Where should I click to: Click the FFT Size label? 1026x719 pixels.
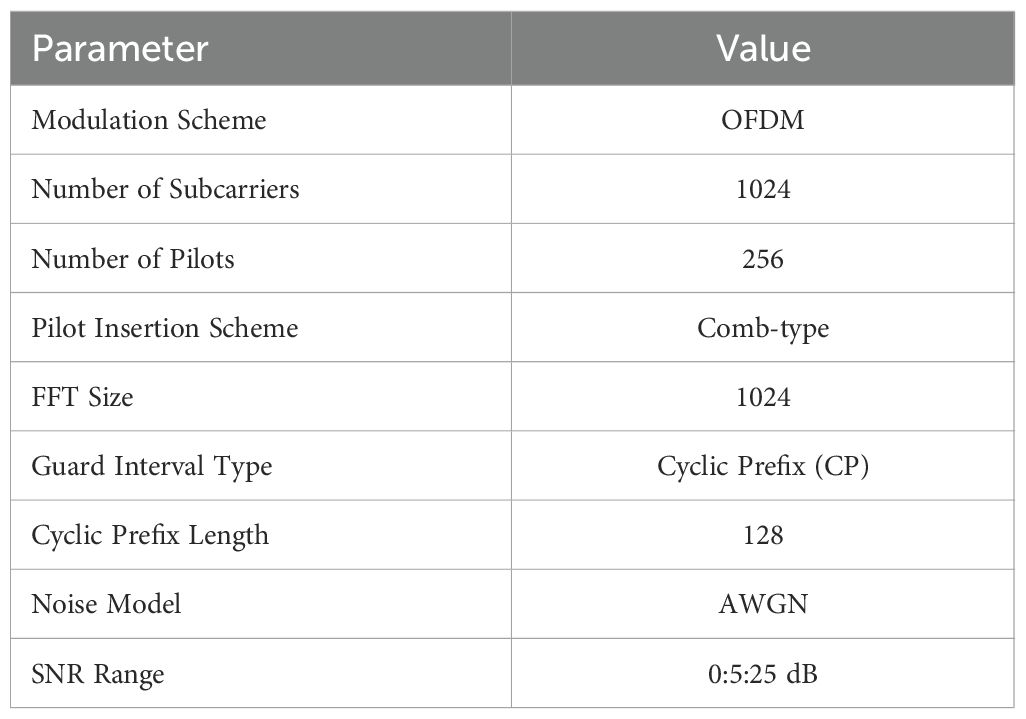82,397
